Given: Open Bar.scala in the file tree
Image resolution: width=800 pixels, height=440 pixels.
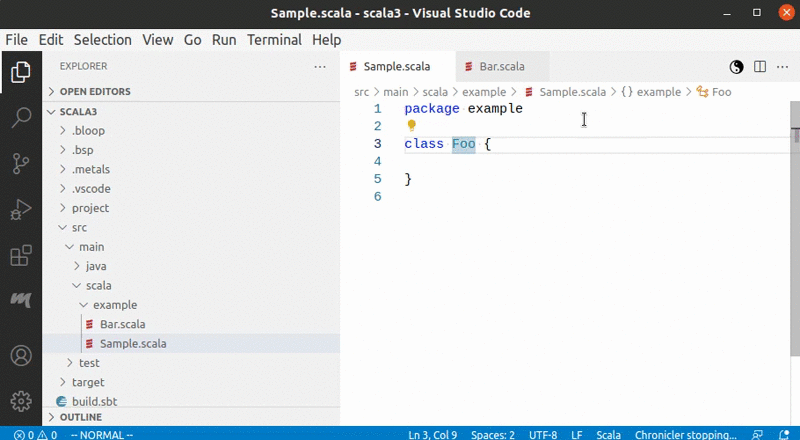Looking at the screenshot, I should pos(191,324).
